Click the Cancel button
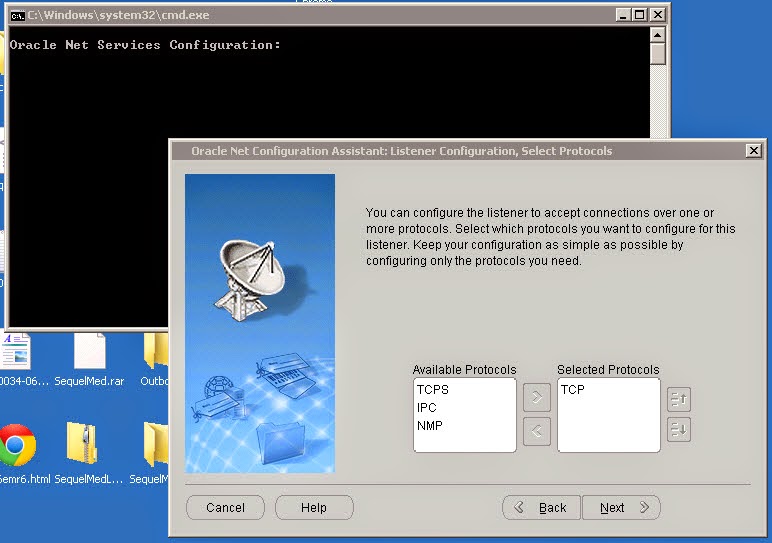Viewport: 772px width, 543px height. [225, 508]
